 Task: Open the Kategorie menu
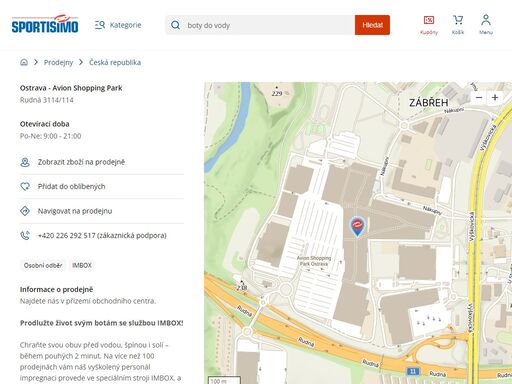tap(118, 25)
